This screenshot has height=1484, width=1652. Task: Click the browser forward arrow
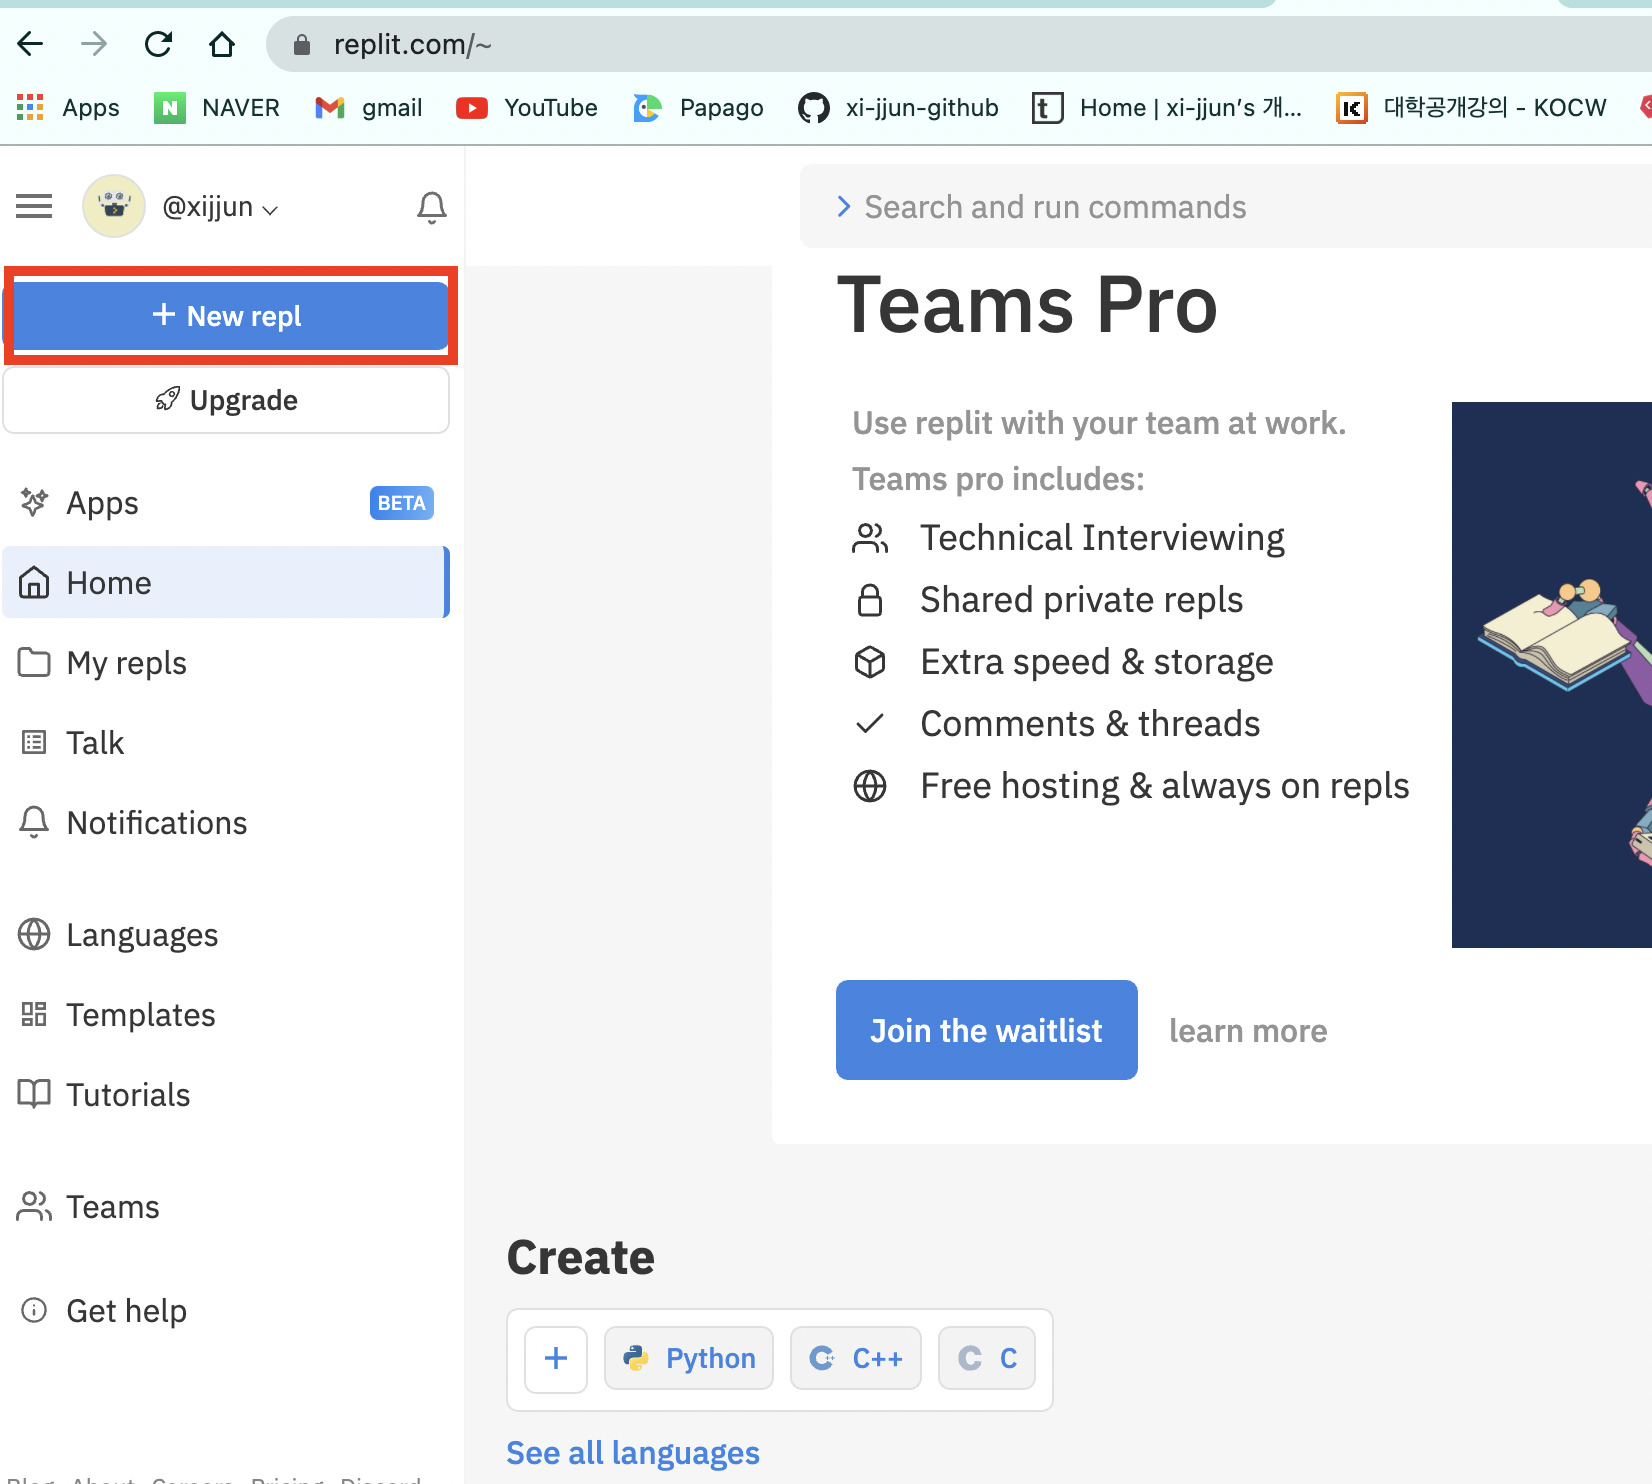[94, 44]
